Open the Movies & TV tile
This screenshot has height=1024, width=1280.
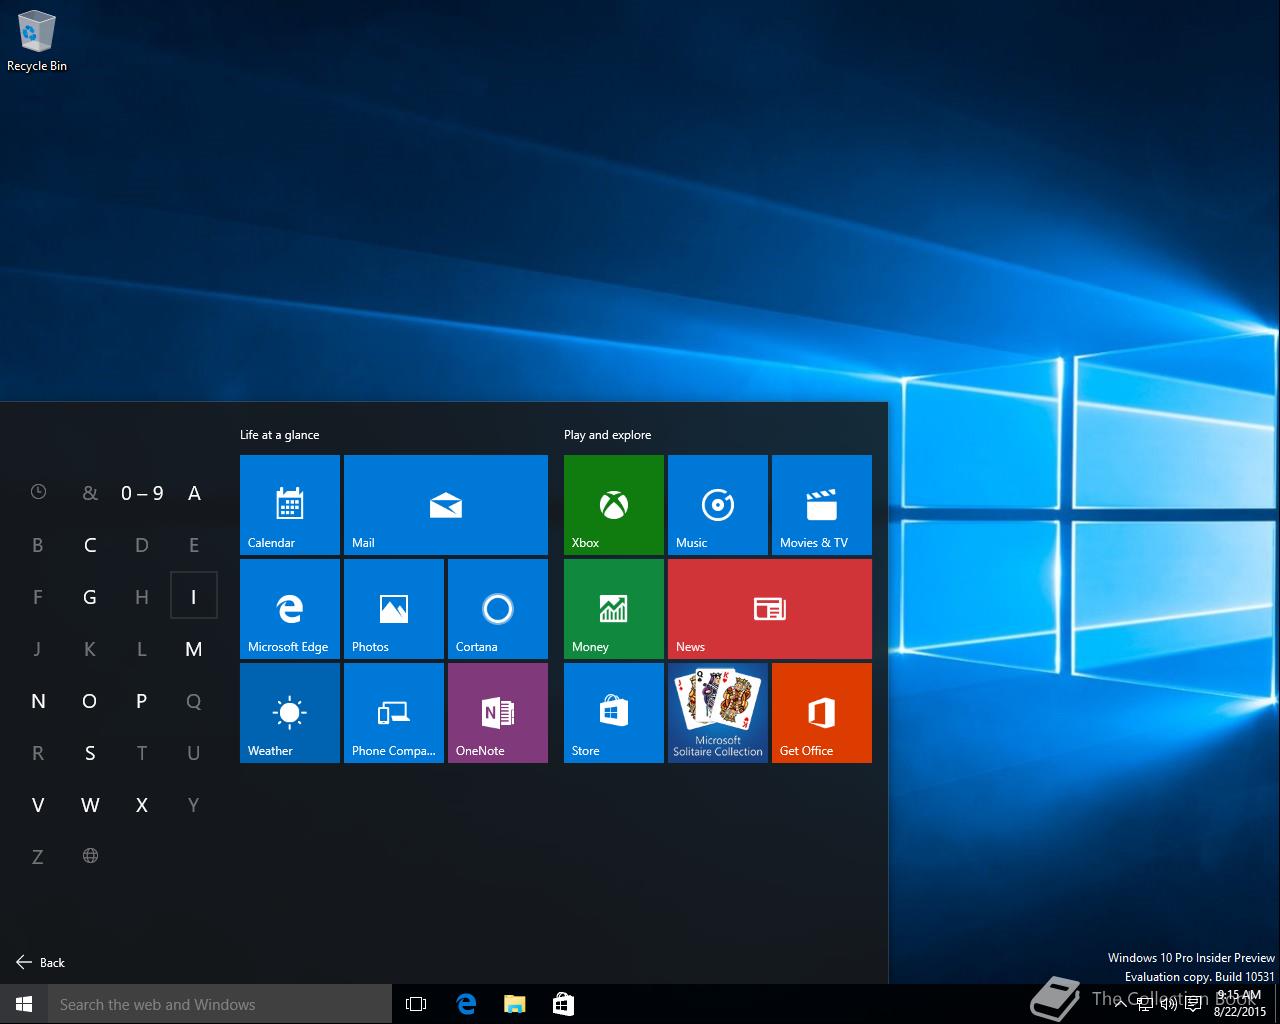[822, 505]
